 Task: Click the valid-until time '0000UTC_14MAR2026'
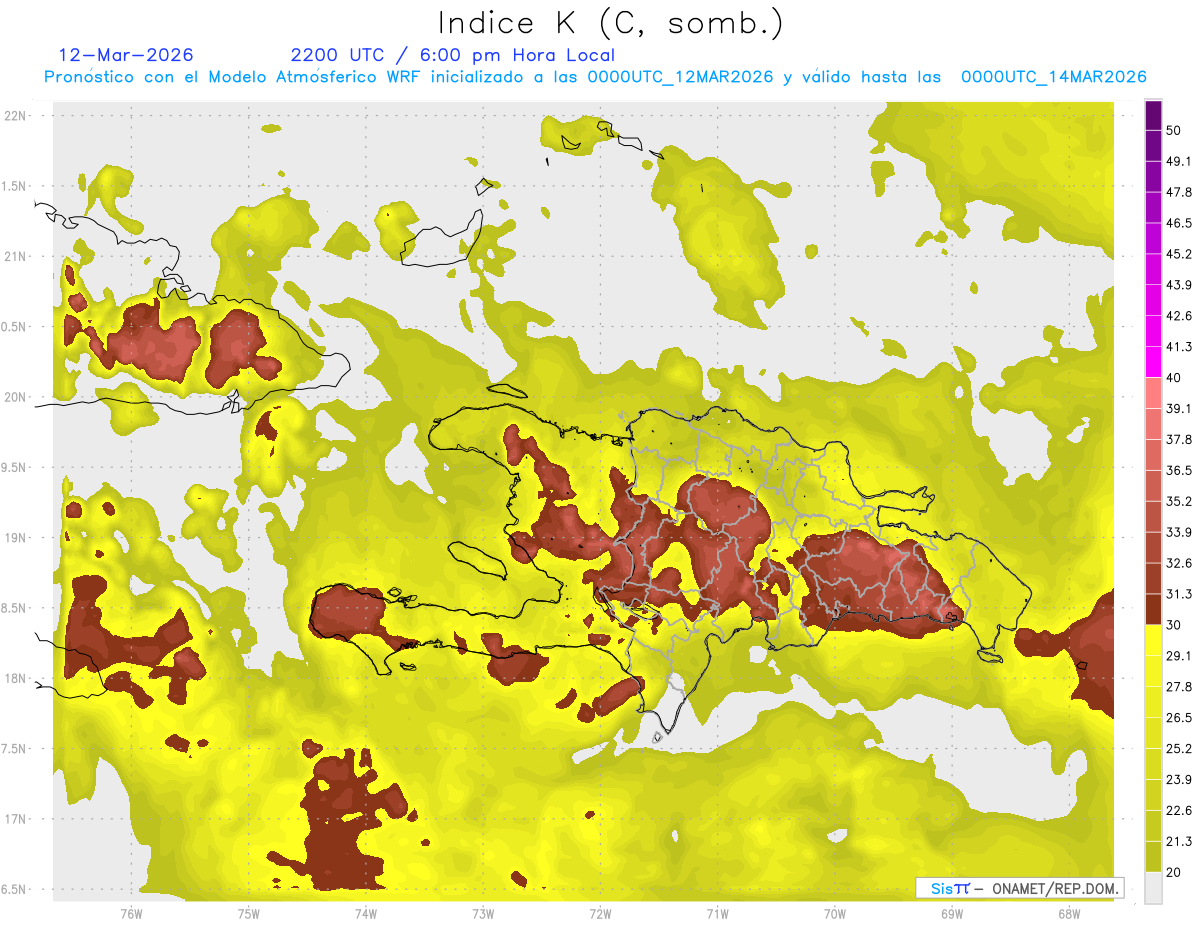click(x=1053, y=77)
